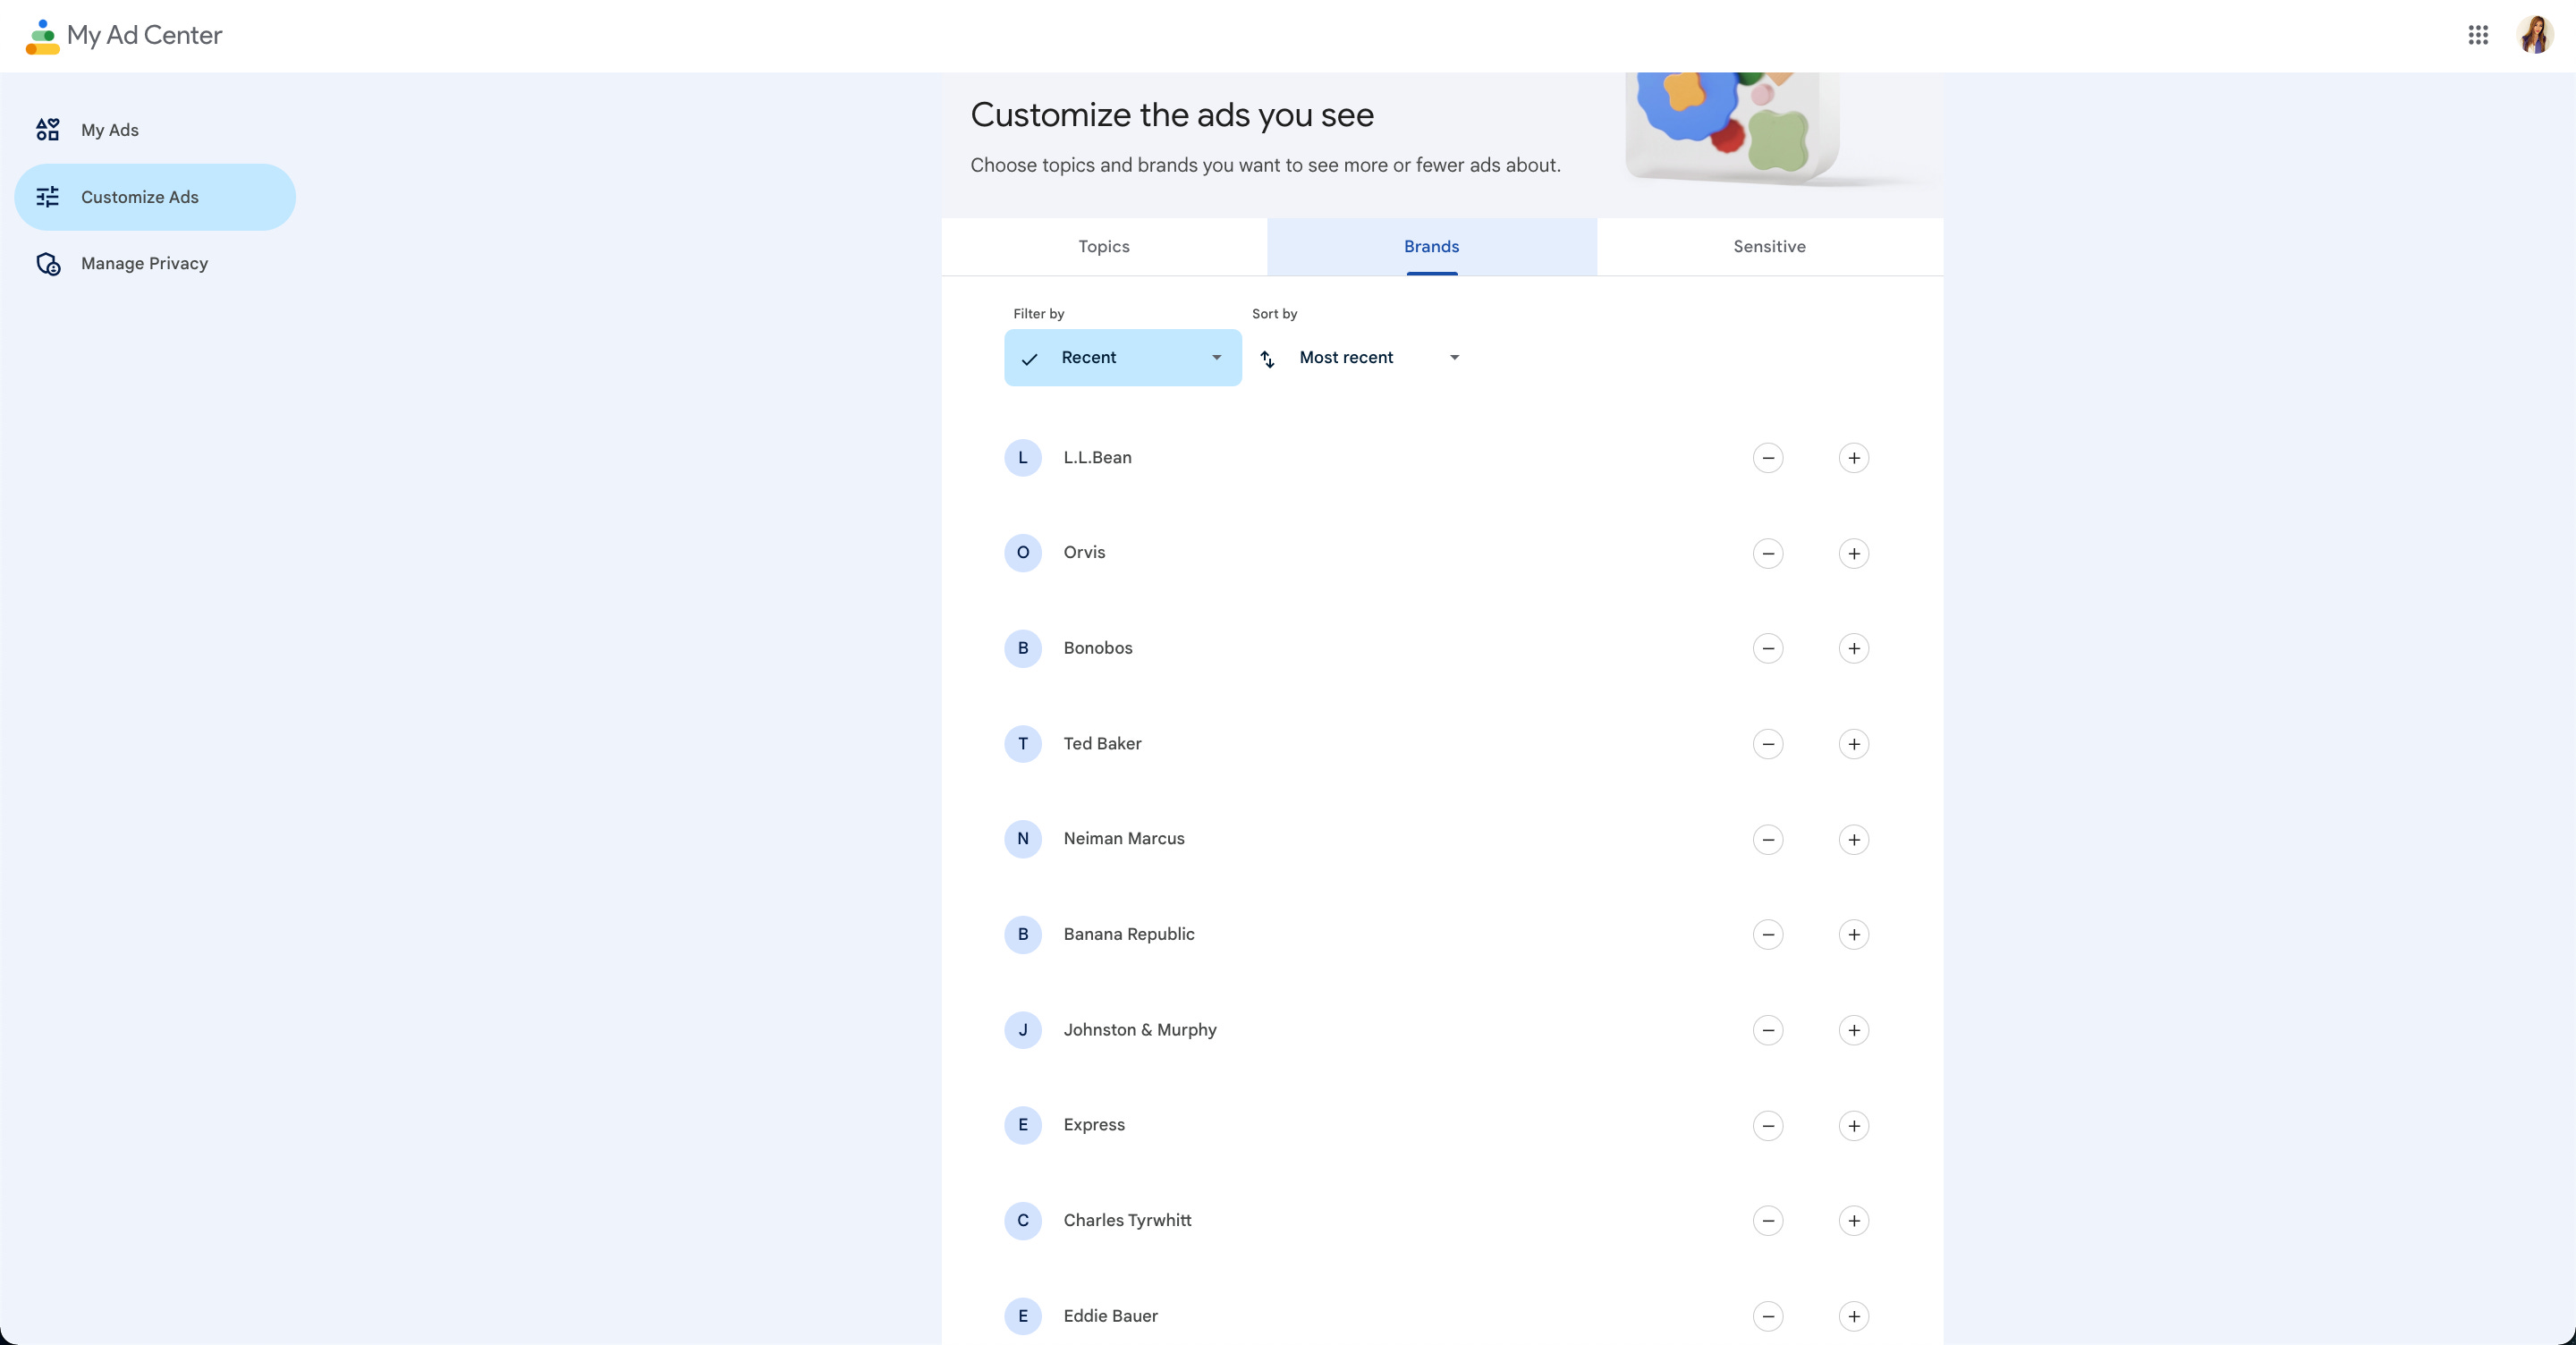Click the L avatar beside L.L.Bean
This screenshot has width=2576, height=1345.
(1023, 458)
